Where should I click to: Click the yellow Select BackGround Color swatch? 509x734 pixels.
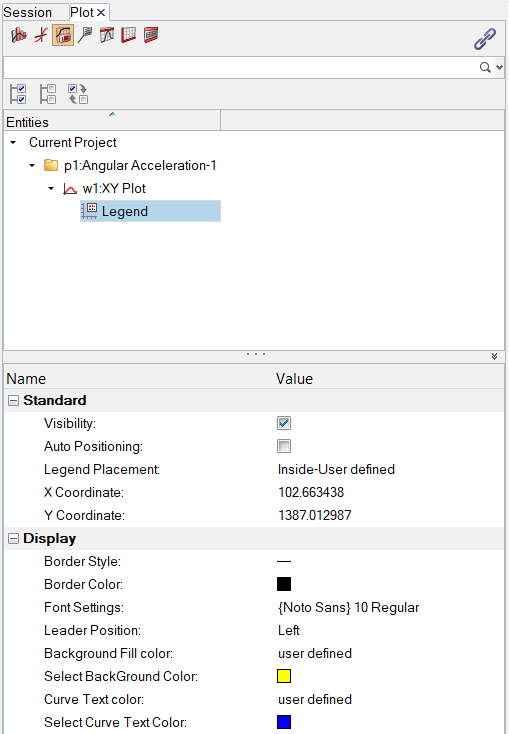tap(284, 676)
